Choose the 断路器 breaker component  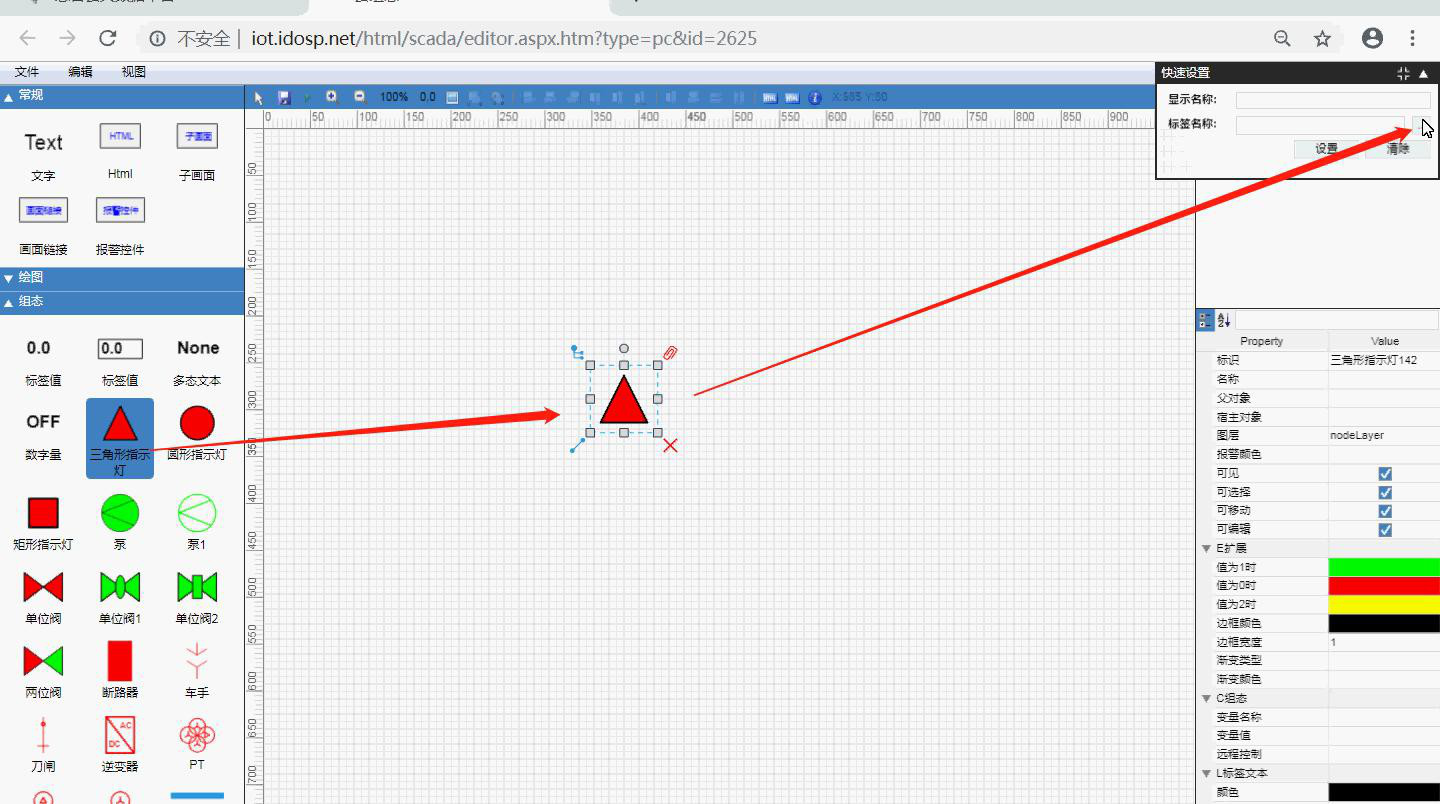[x=119, y=661]
